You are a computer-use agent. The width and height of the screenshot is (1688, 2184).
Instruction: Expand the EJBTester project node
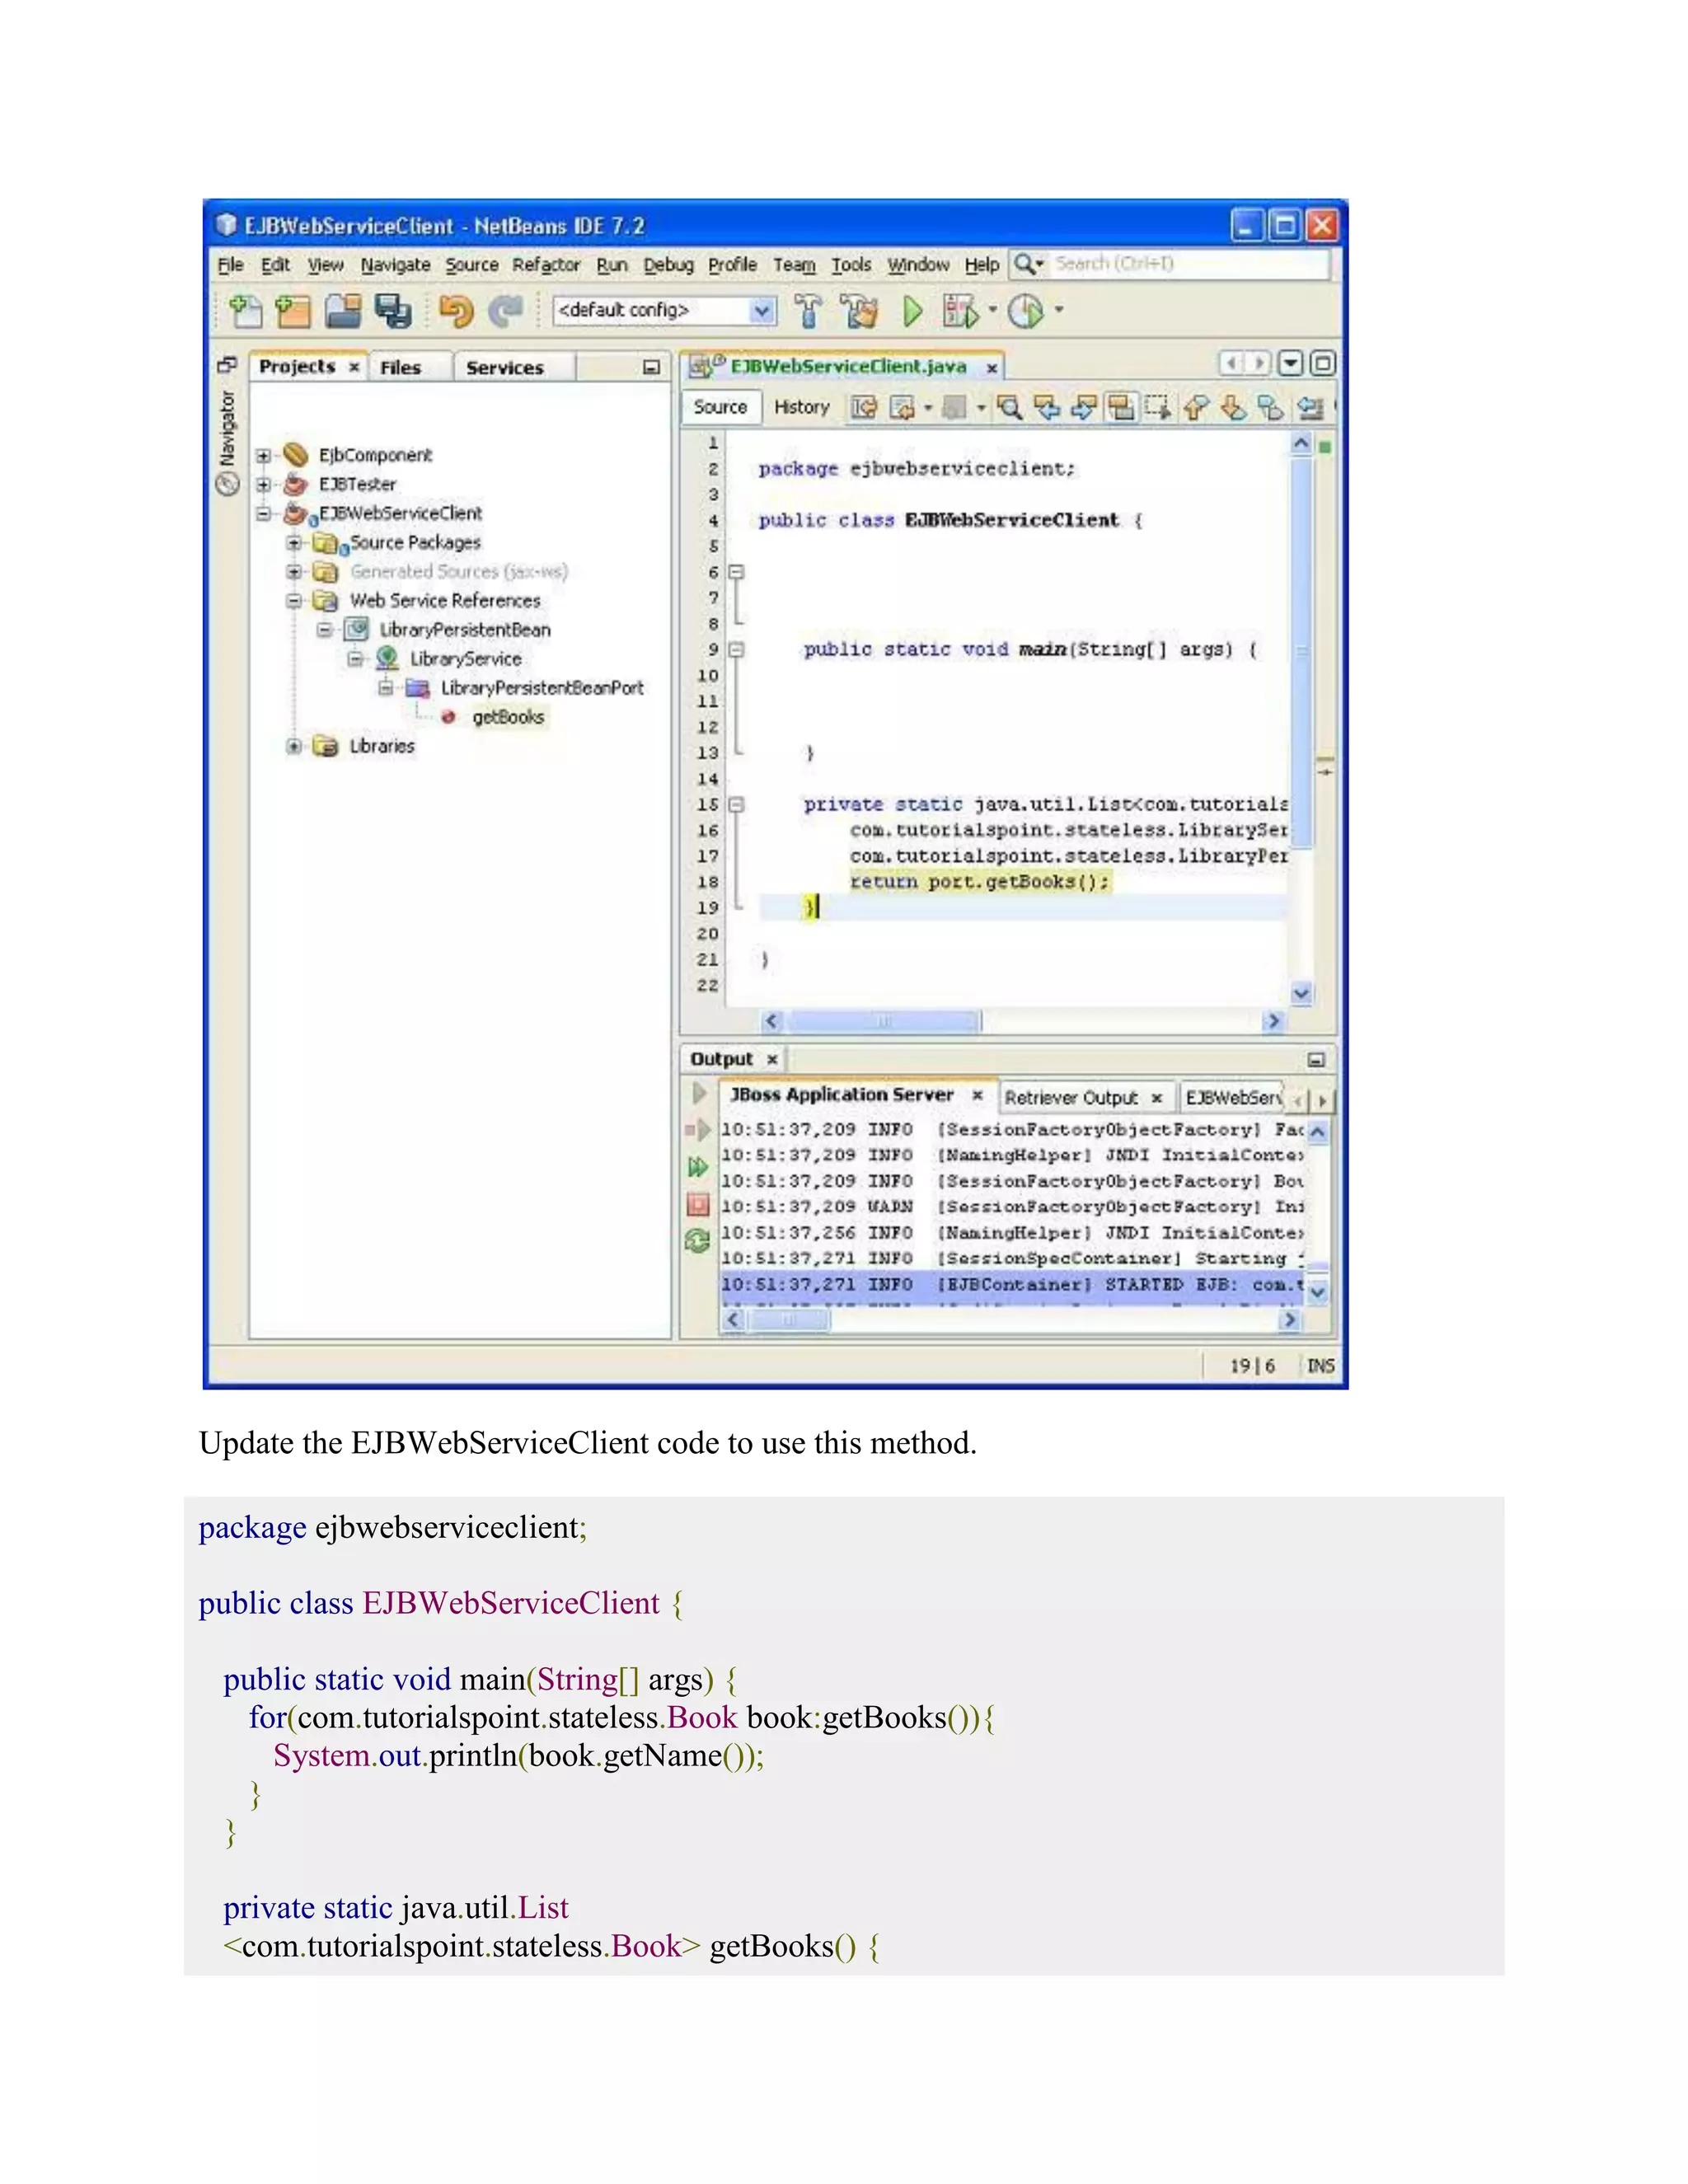pyautogui.click(x=263, y=485)
